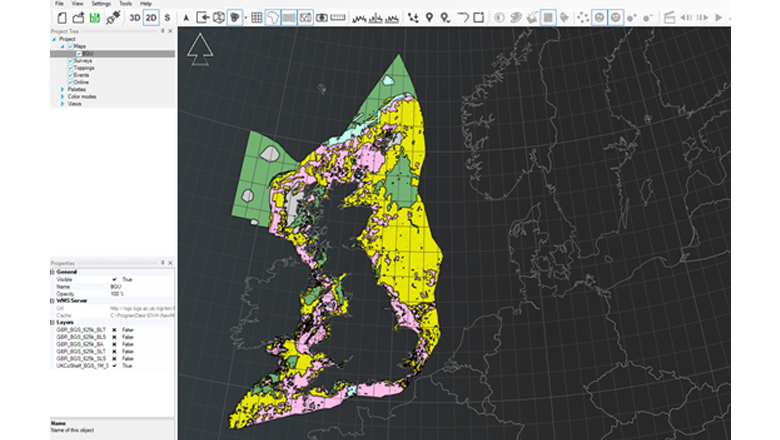780x440 pixels.
Task: Toggle the map image overlay icon
Action: (305, 18)
